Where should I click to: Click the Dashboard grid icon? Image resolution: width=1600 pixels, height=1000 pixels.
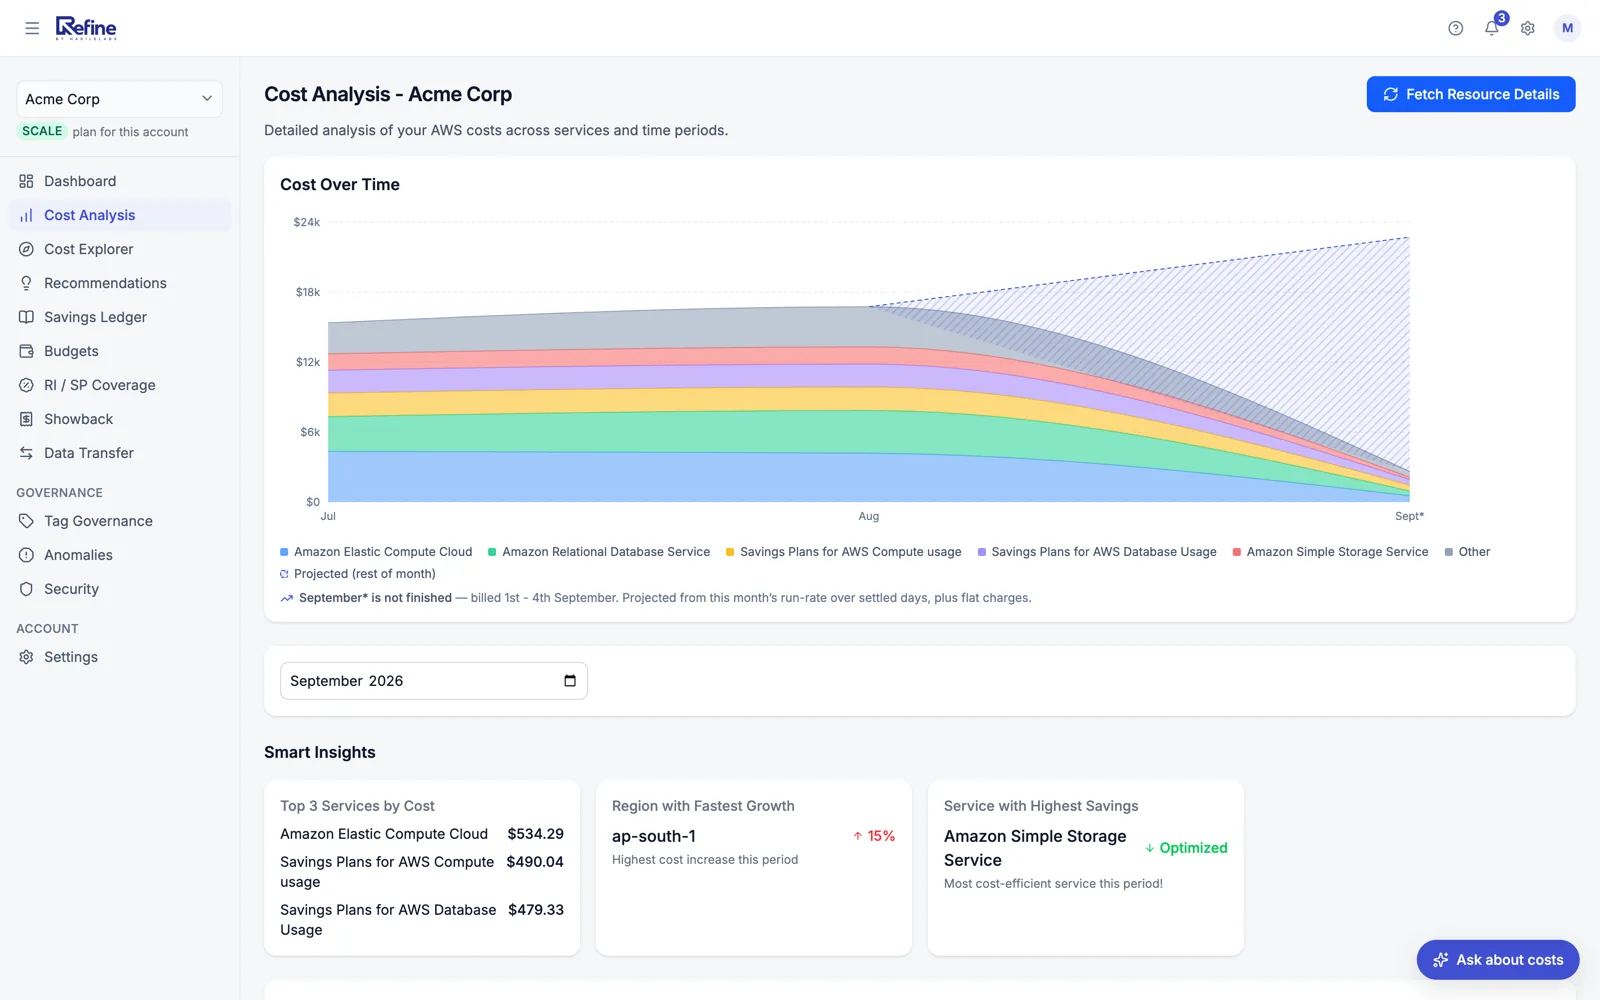26,181
